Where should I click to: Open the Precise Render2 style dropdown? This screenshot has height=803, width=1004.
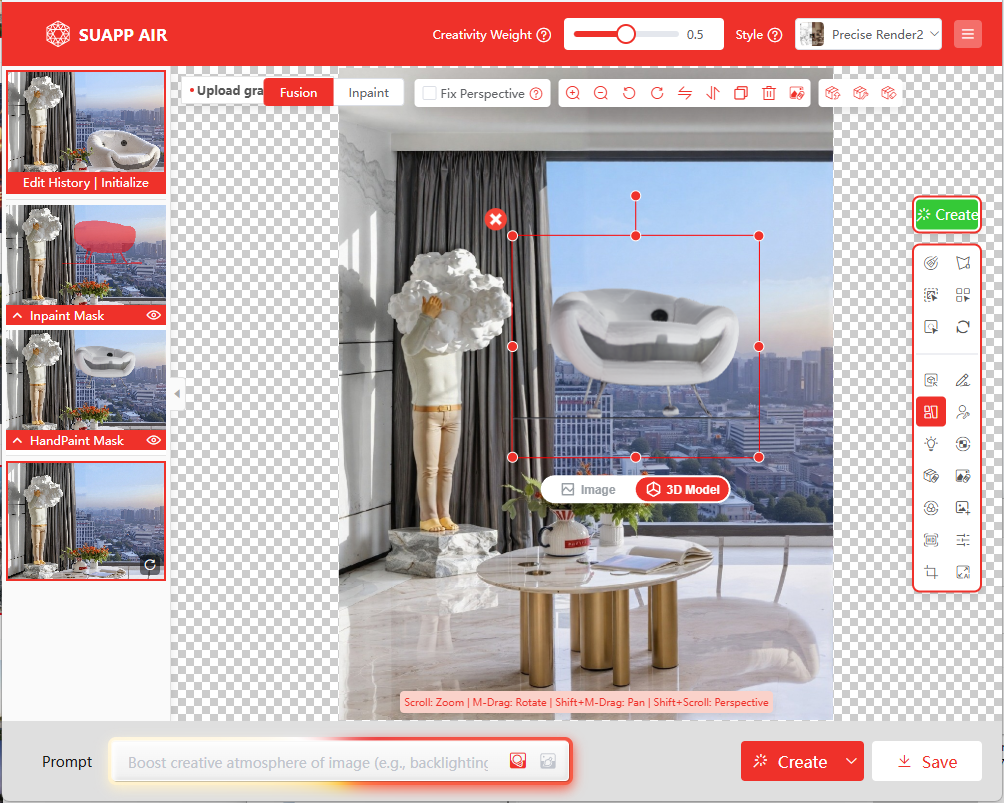(x=869, y=34)
